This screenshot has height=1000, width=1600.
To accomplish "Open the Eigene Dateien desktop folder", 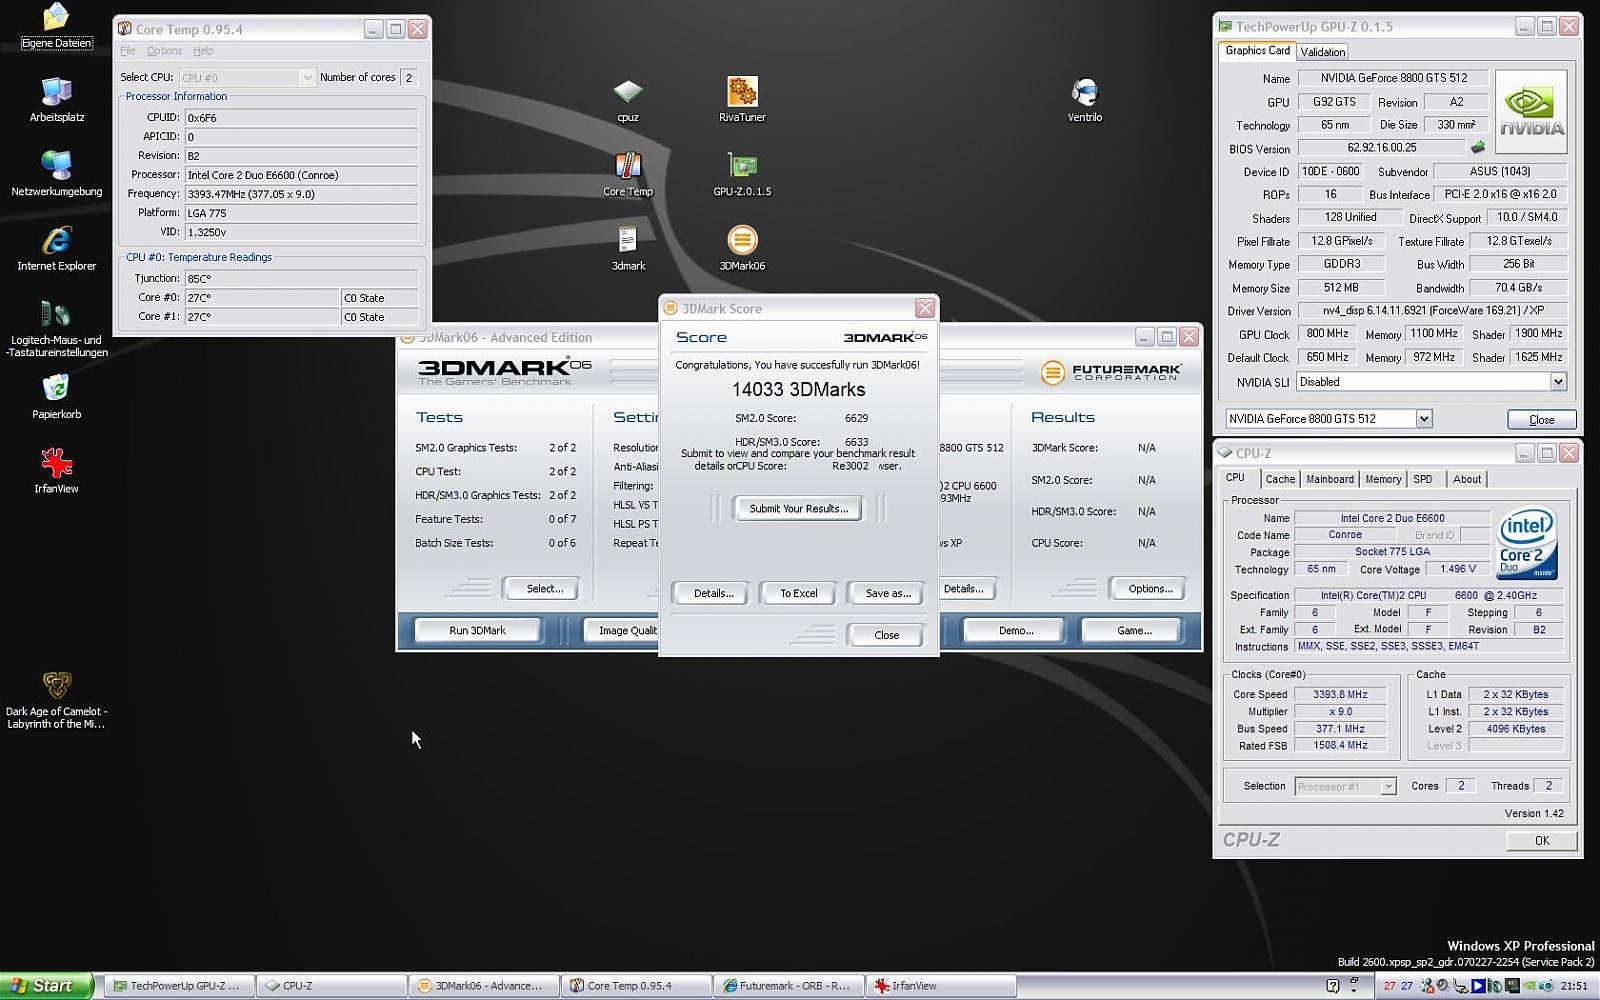I will (56, 26).
